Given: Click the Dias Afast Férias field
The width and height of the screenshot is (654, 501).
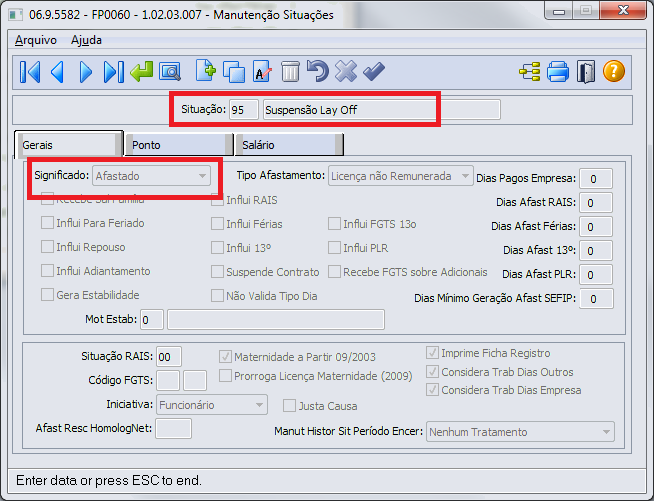Looking at the screenshot, I should click(596, 227).
